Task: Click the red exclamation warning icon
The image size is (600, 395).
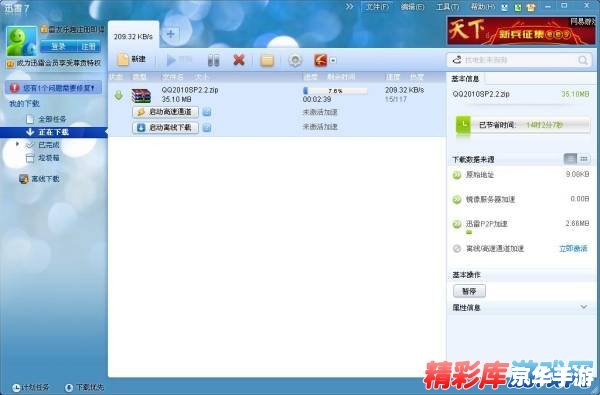Action: click(15, 88)
